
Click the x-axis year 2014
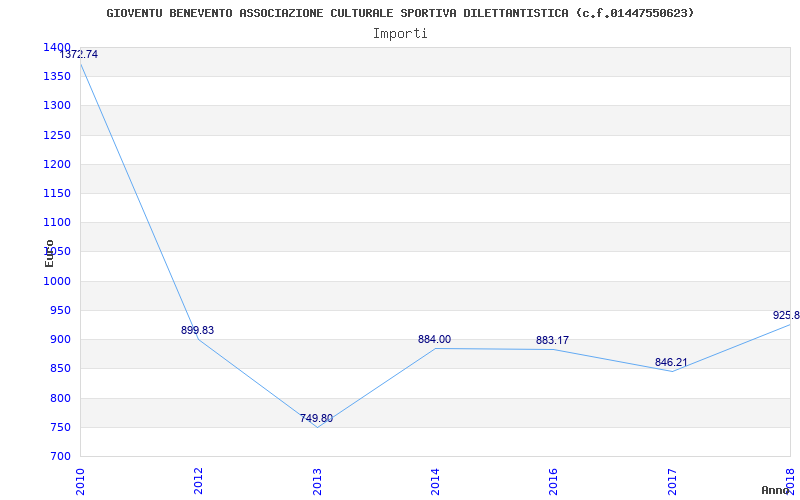(435, 481)
